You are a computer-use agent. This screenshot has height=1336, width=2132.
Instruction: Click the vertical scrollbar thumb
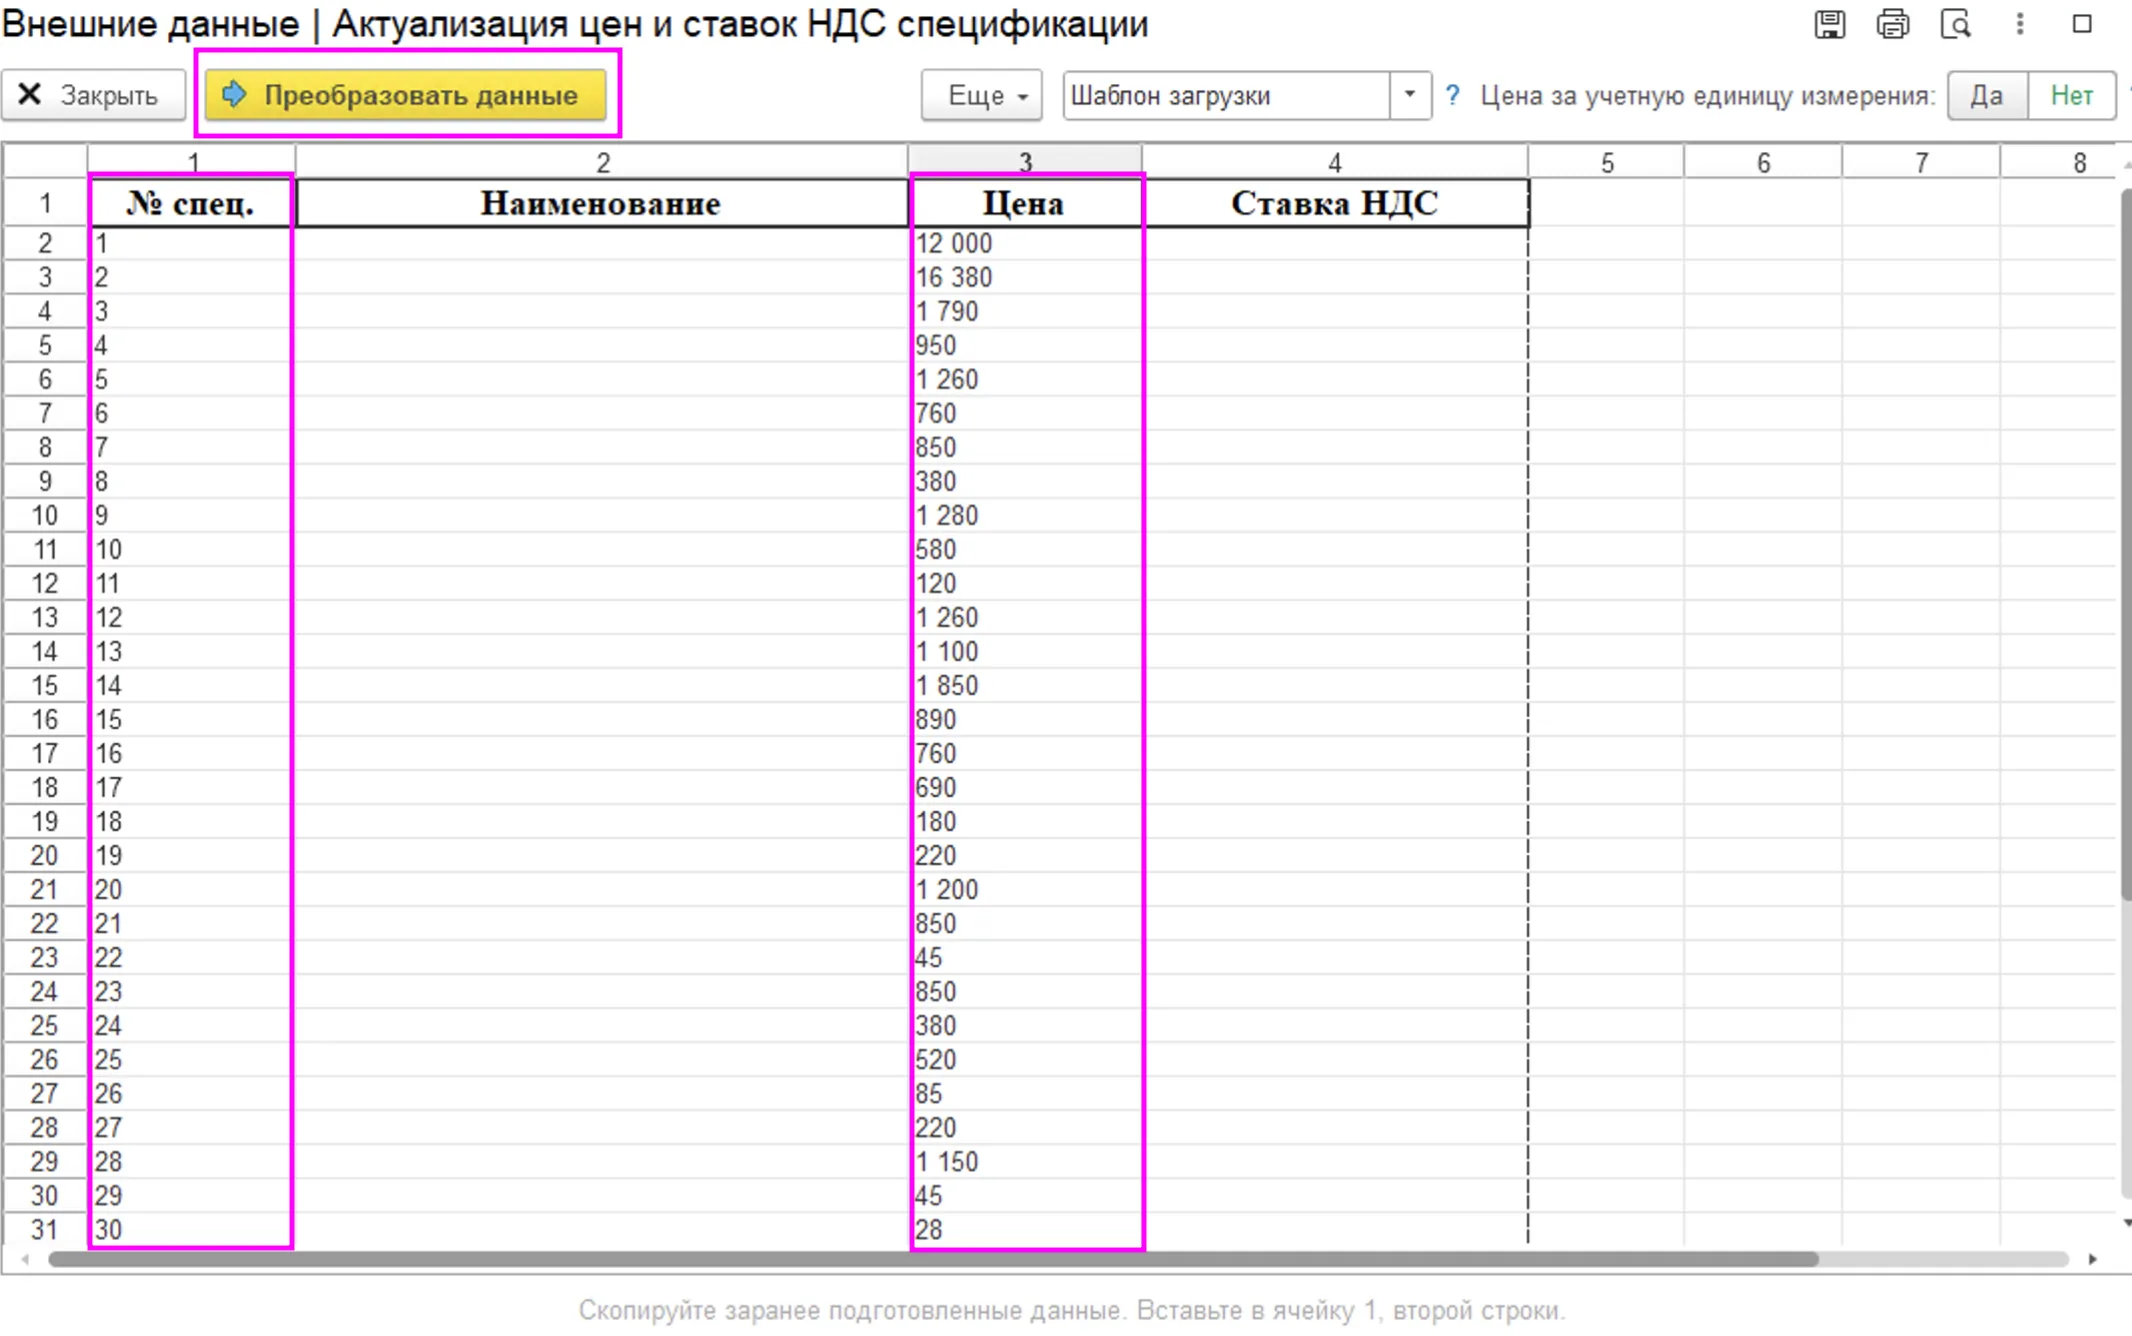(x=2125, y=545)
